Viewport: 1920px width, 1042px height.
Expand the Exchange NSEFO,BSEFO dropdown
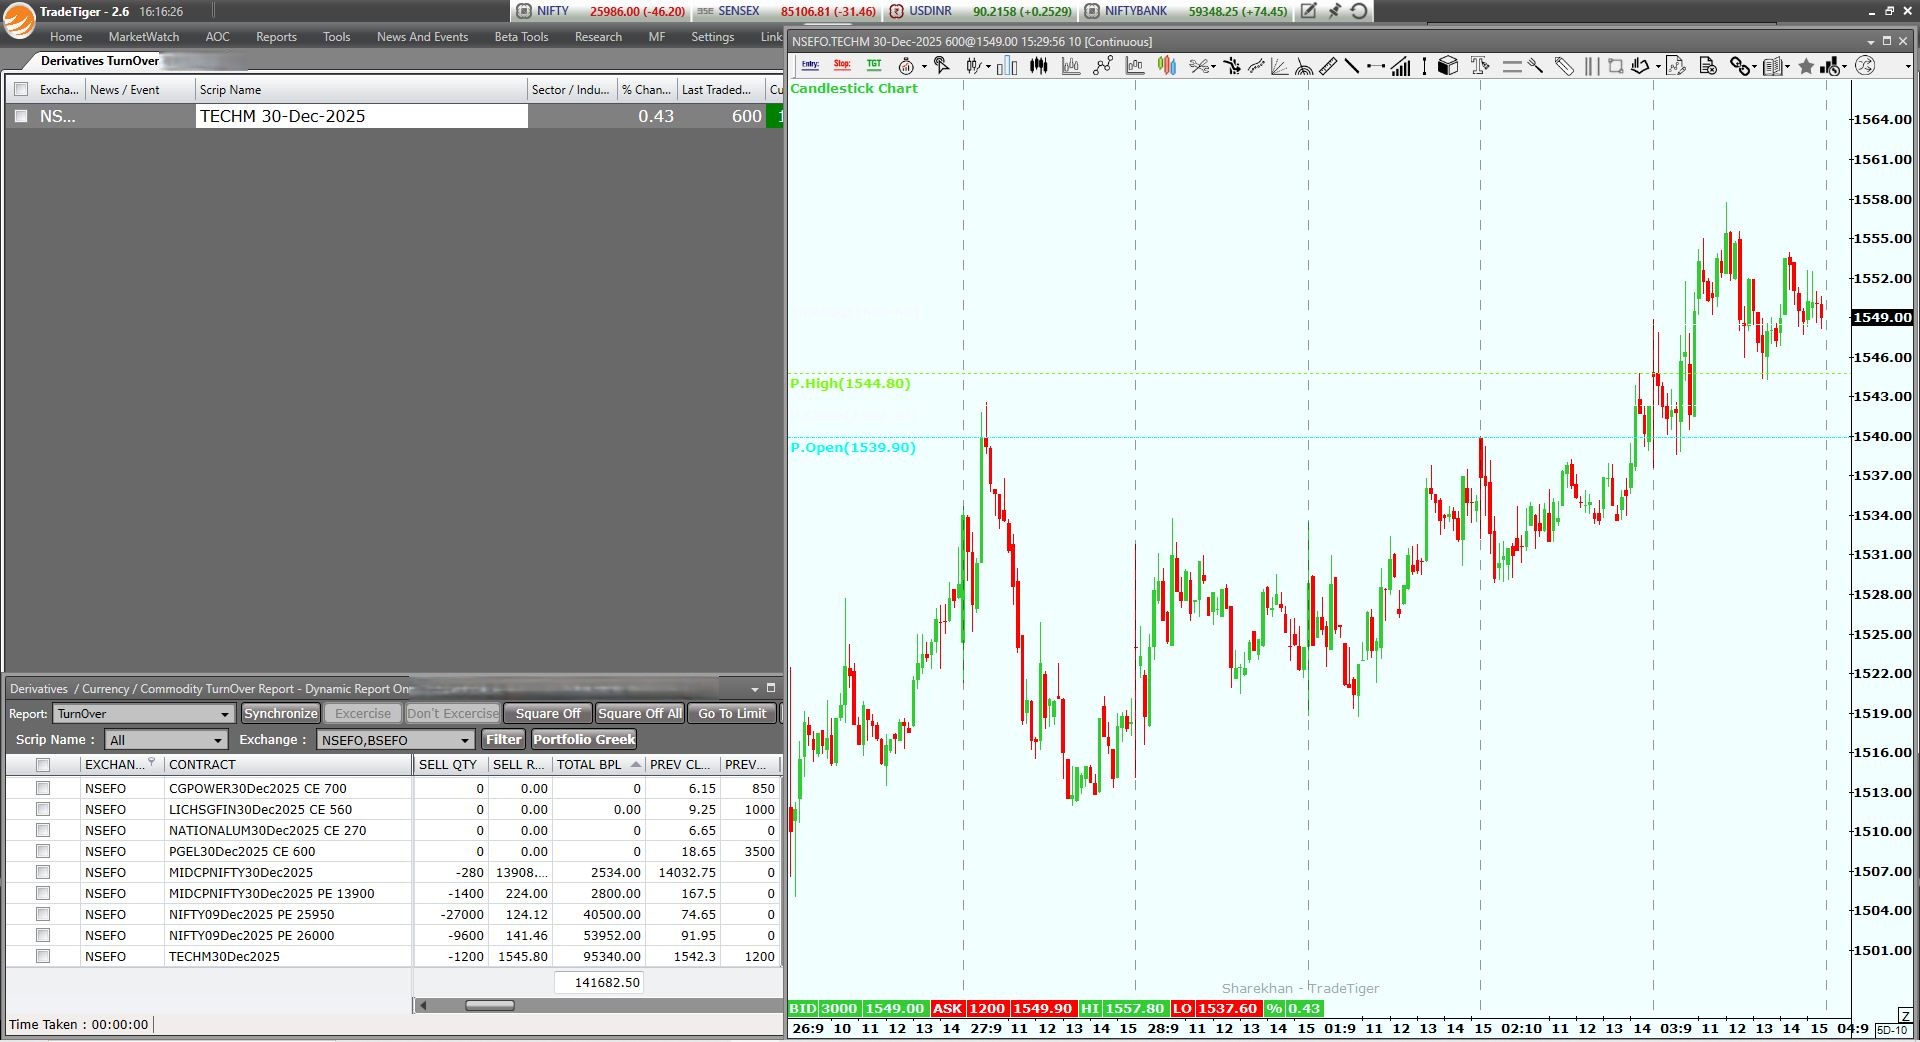(x=464, y=740)
